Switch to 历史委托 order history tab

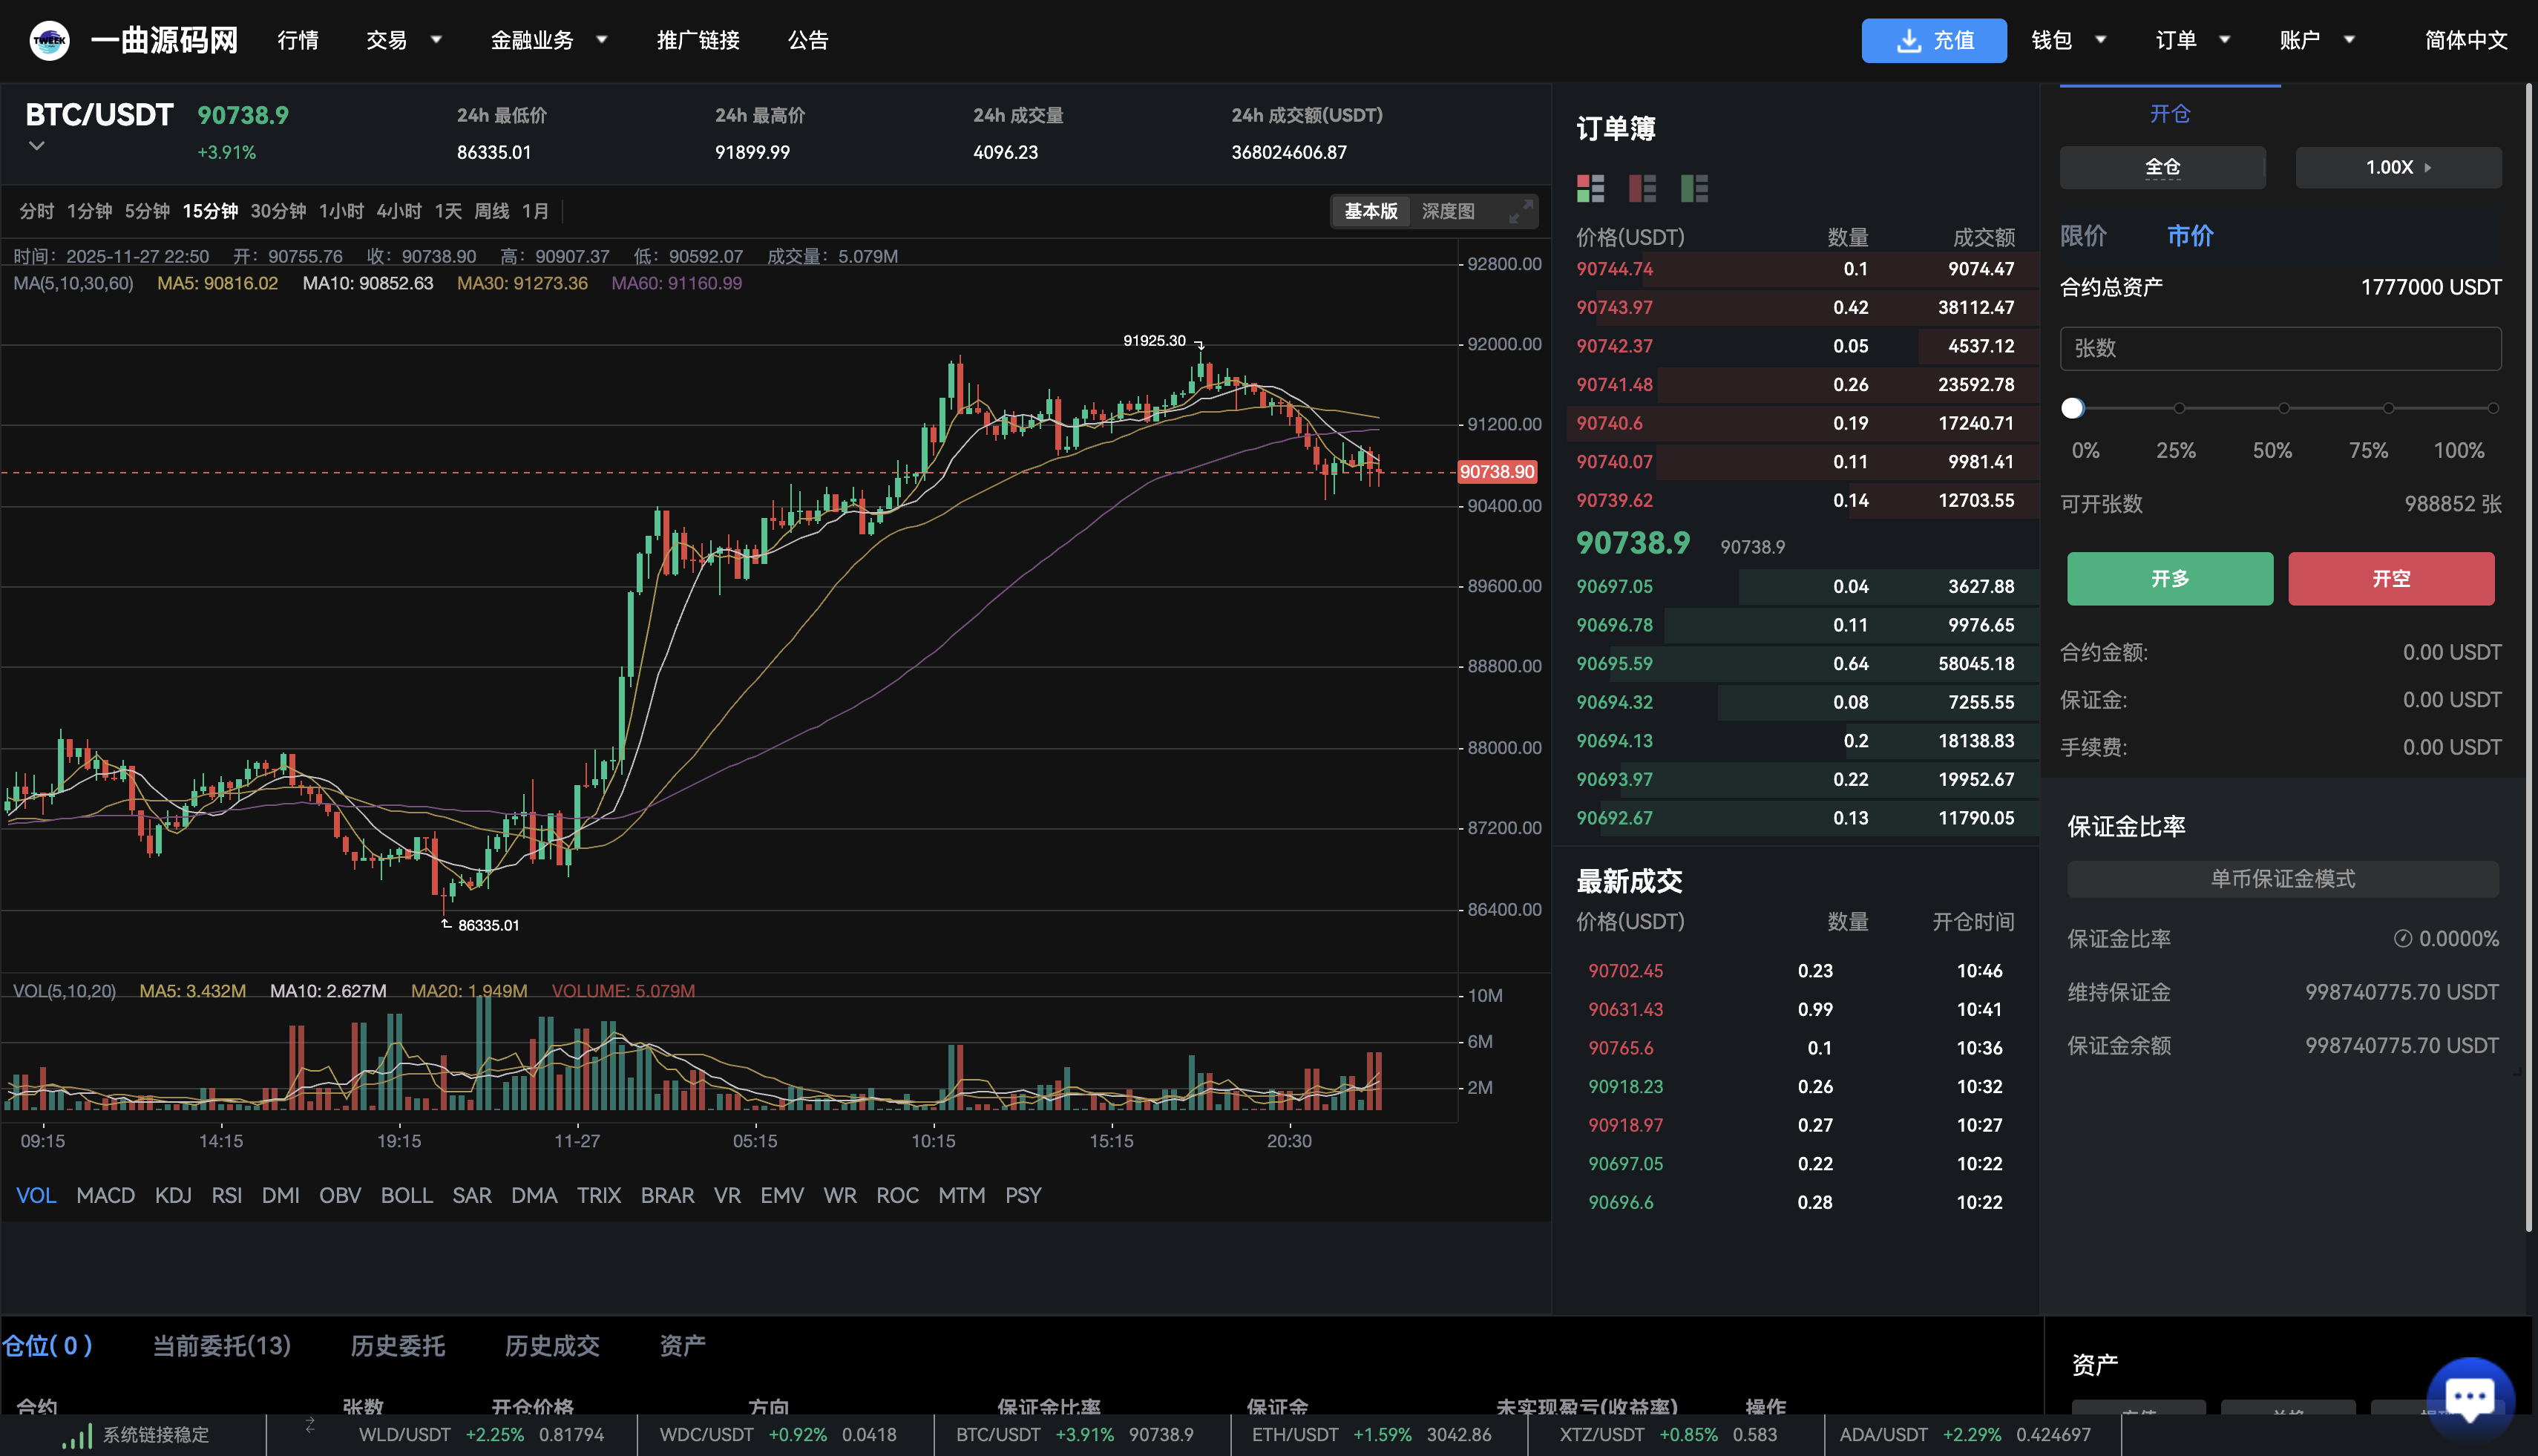tap(397, 1346)
